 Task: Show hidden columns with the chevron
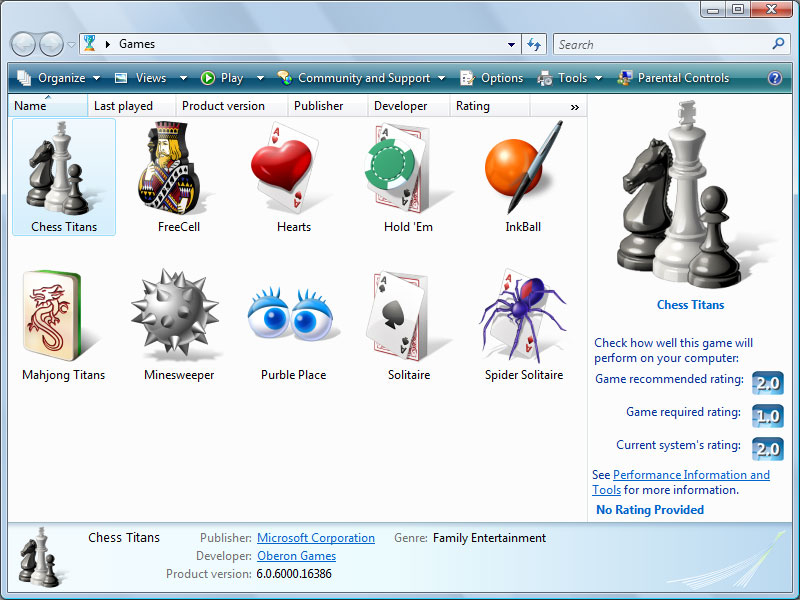coord(574,107)
